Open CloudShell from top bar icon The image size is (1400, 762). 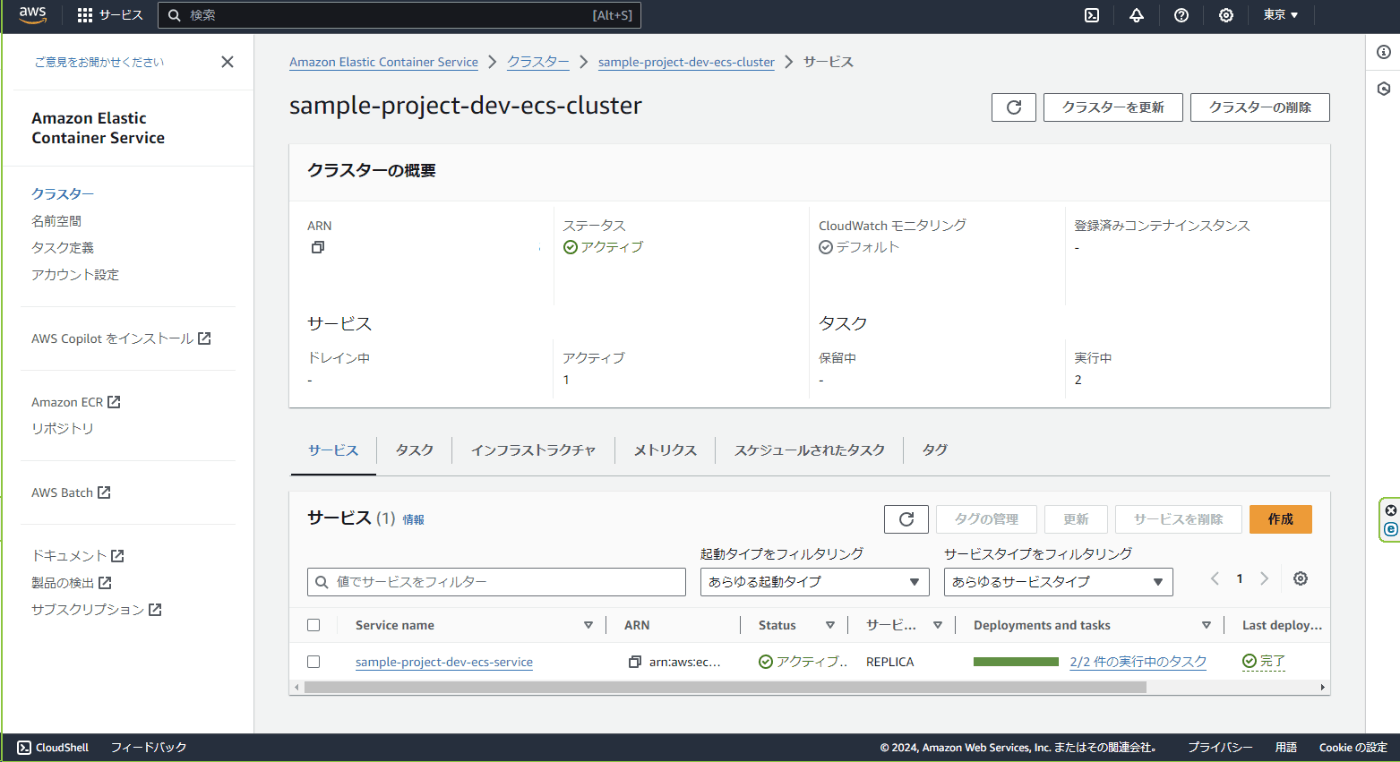[x=1093, y=15]
